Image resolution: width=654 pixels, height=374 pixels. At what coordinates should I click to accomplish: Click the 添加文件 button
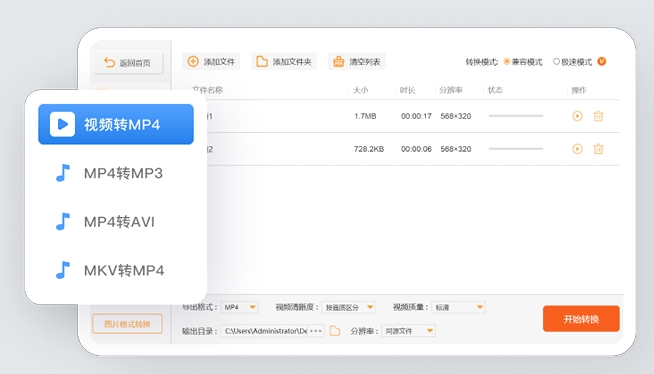[211, 62]
